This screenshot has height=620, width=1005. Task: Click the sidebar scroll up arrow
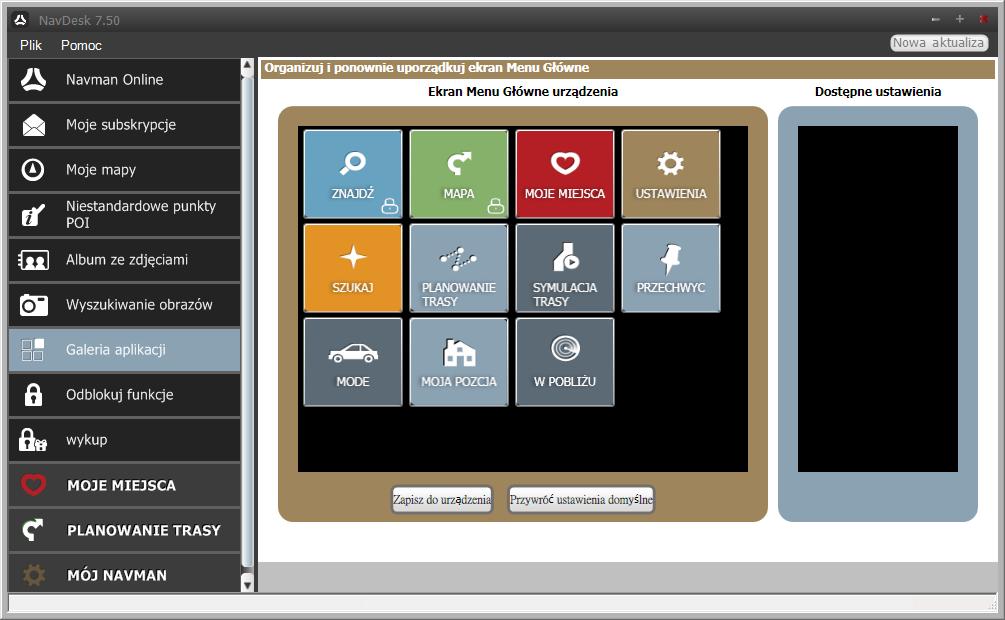(247, 65)
